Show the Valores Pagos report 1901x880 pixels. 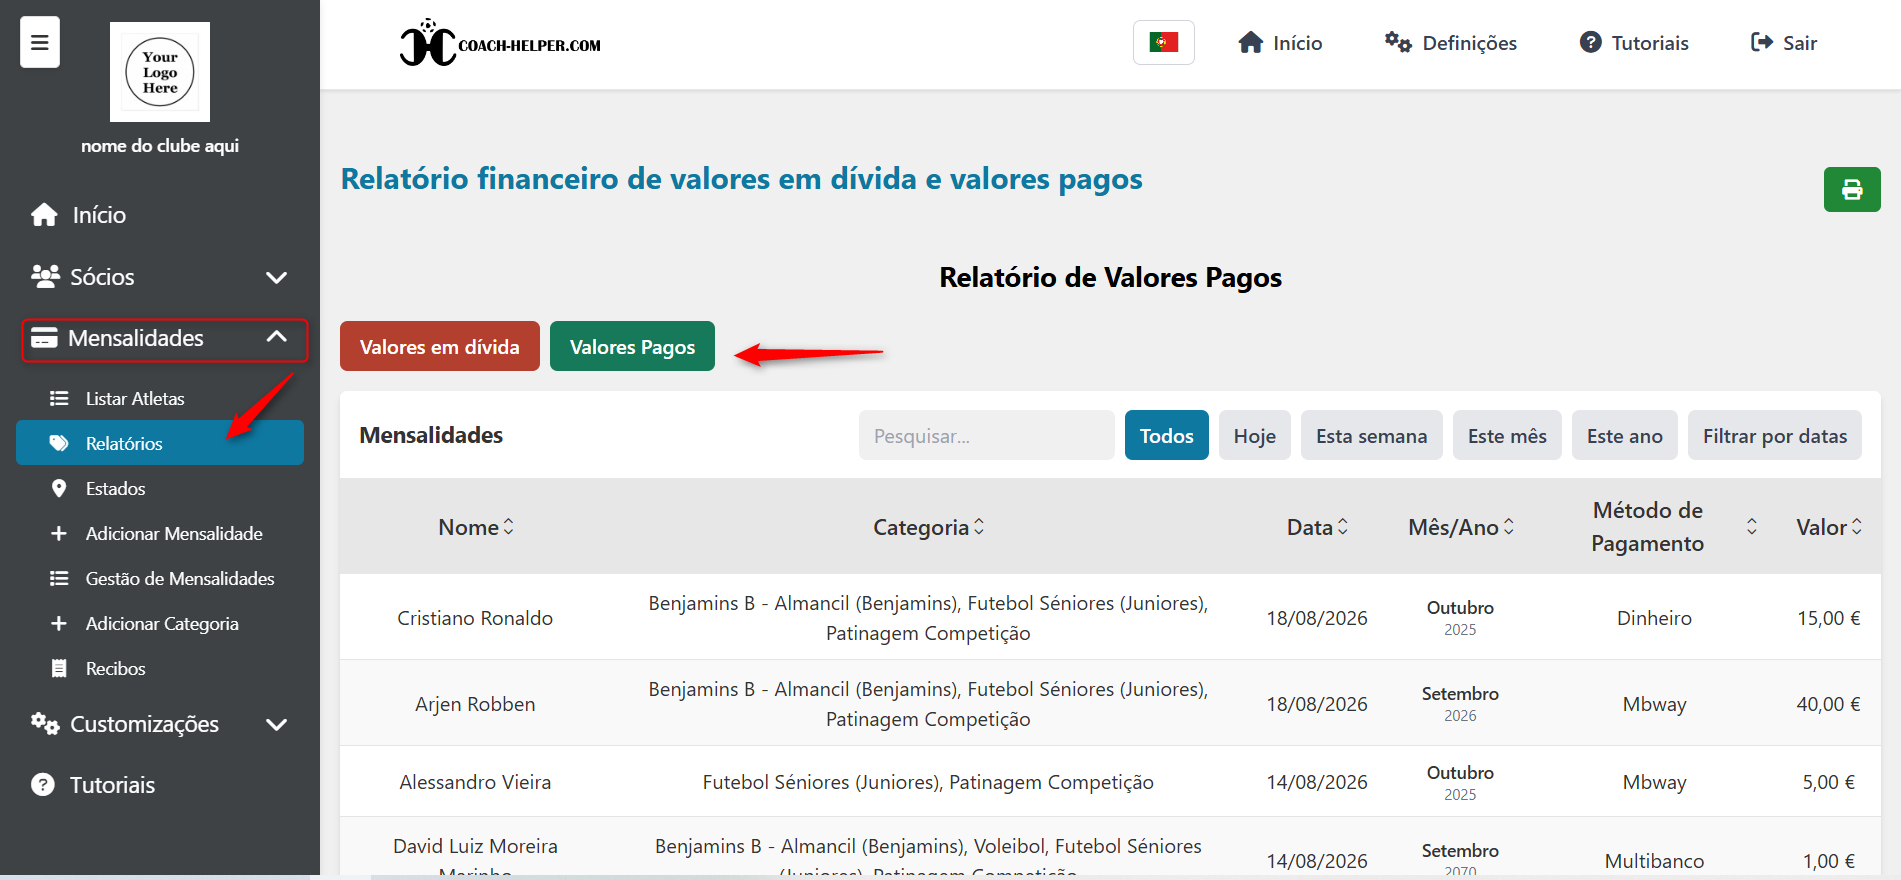632,346
